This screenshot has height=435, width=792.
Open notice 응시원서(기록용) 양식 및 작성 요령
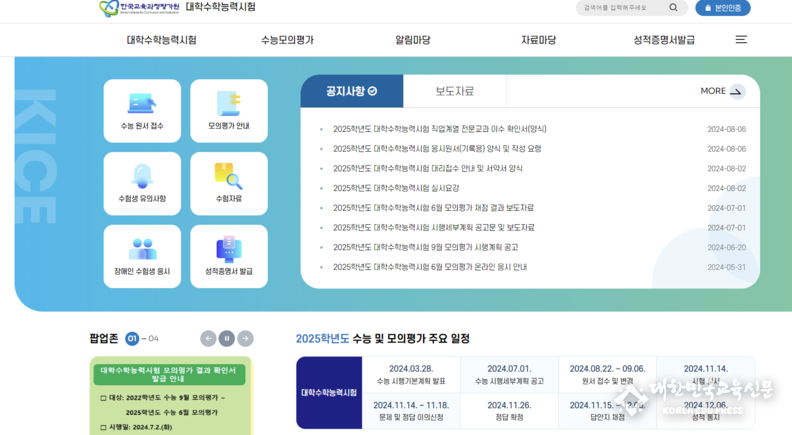click(x=437, y=149)
